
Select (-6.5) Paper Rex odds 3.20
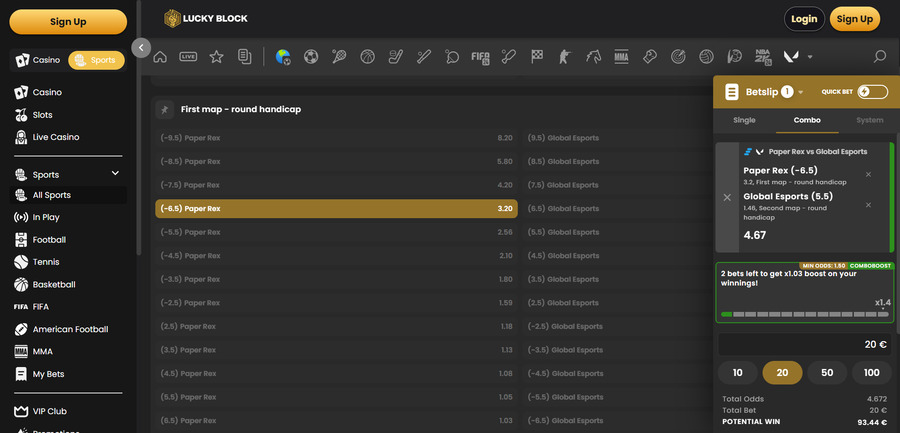click(x=336, y=208)
